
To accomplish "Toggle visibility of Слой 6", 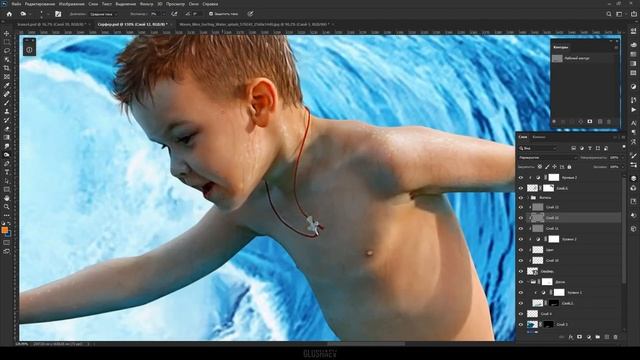I will 520,188.
